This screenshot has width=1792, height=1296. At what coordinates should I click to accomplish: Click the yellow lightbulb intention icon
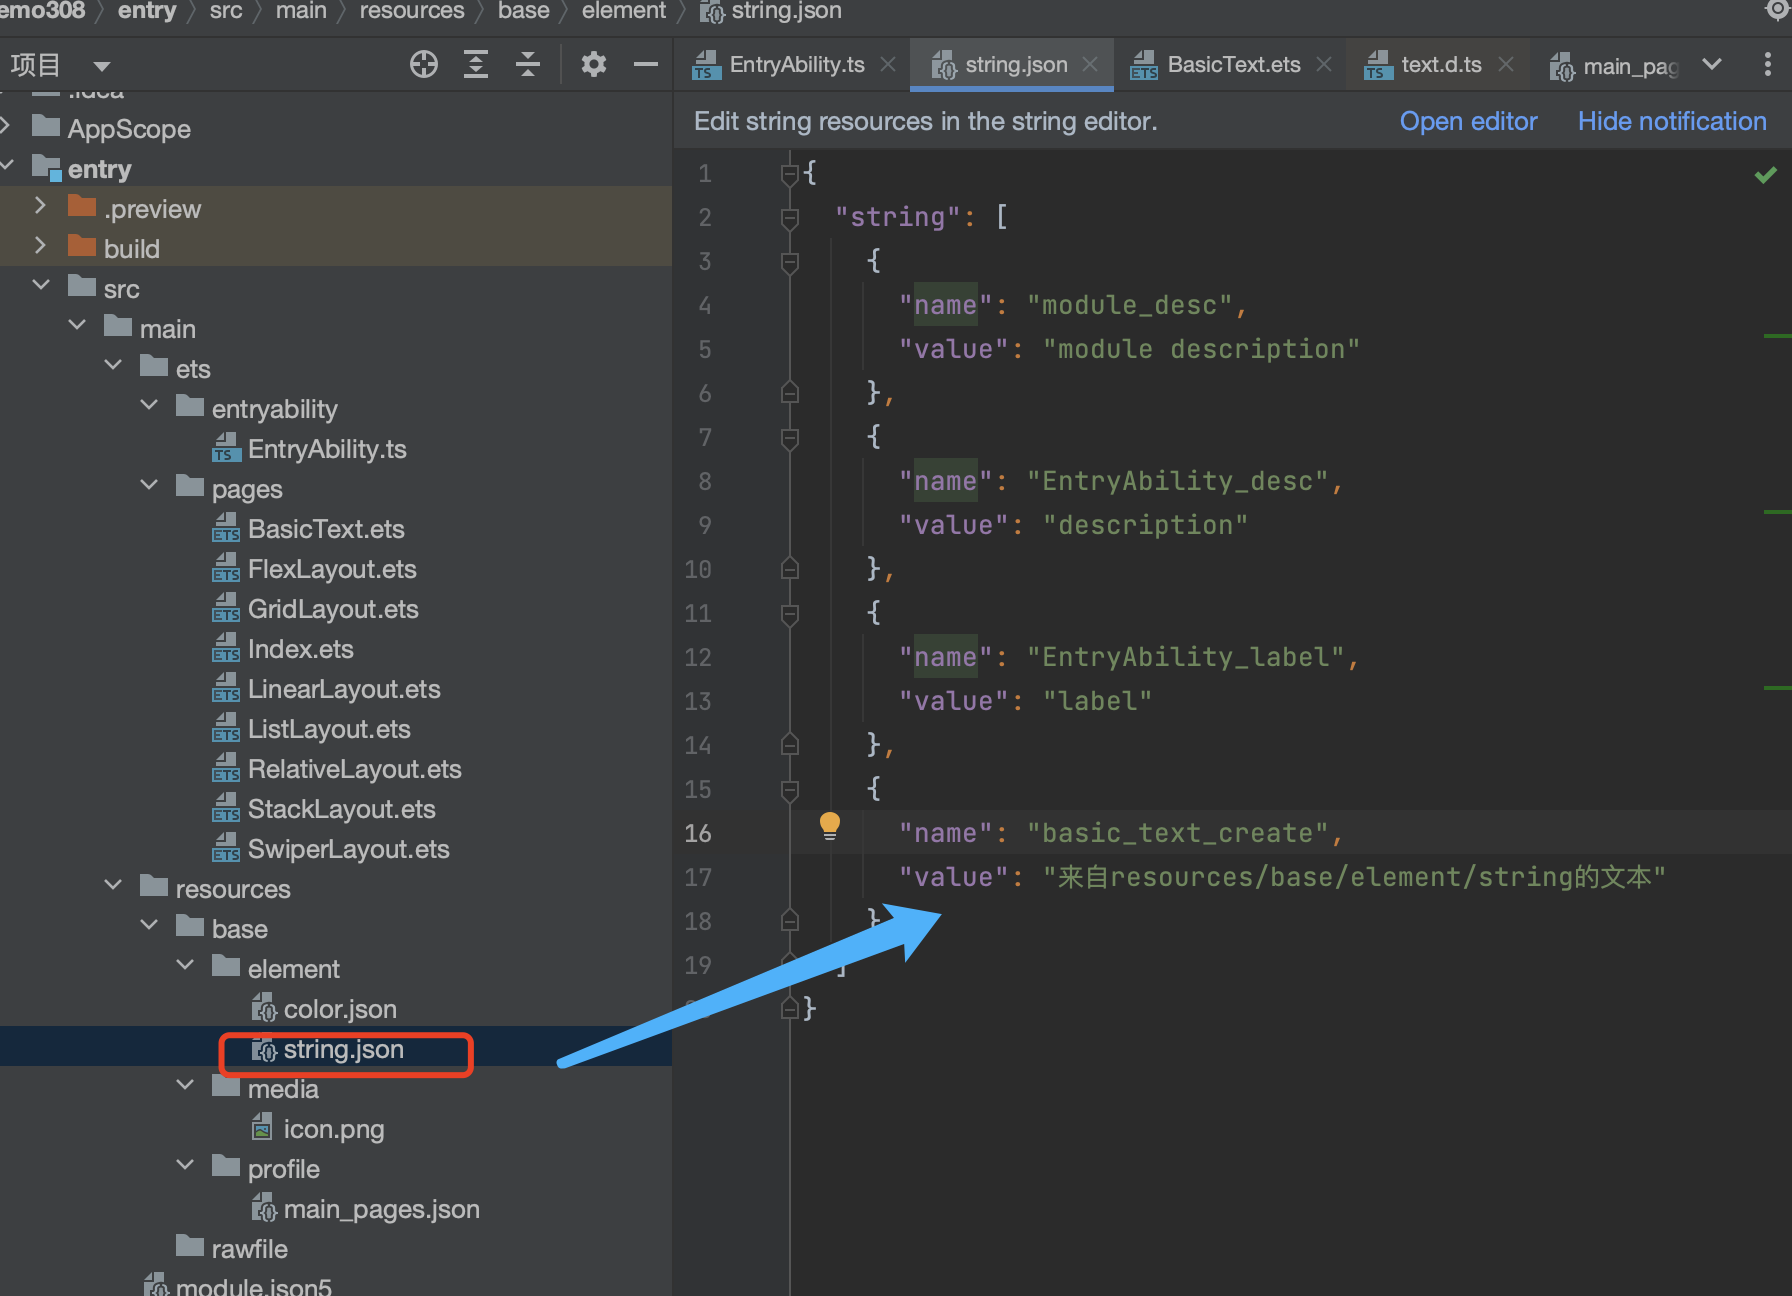[830, 826]
